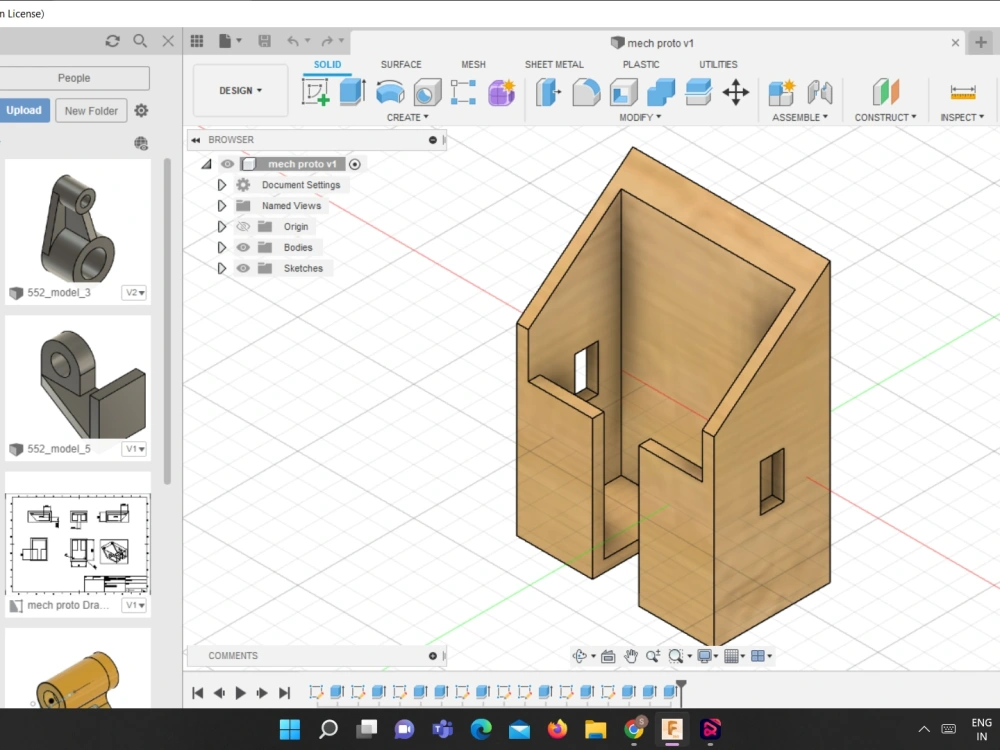Switch to the SOLID tab
The width and height of the screenshot is (1000, 750).
click(x=327, y=64)
